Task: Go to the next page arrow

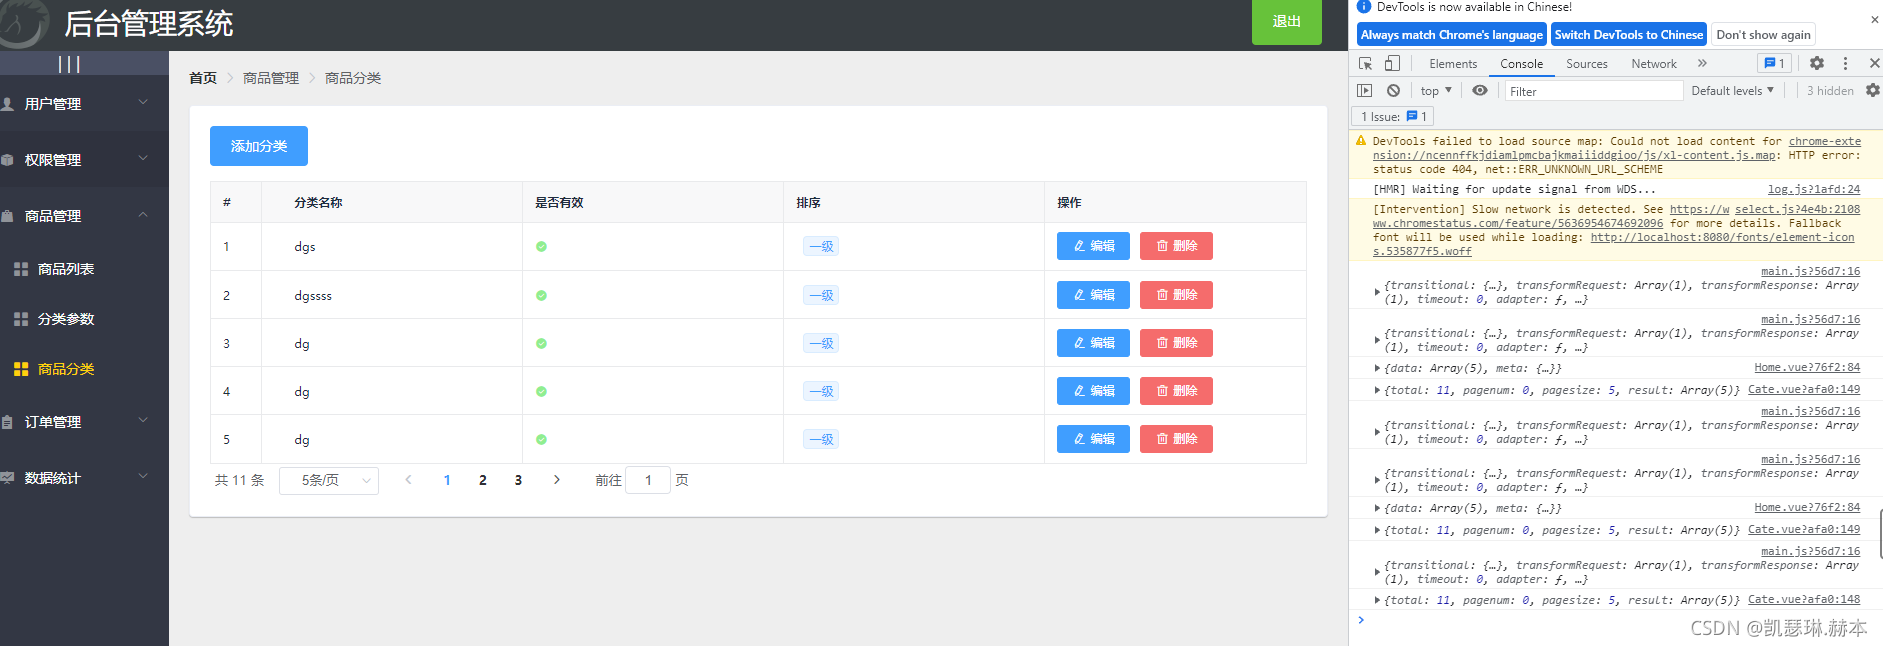Action: click(557, 480)
